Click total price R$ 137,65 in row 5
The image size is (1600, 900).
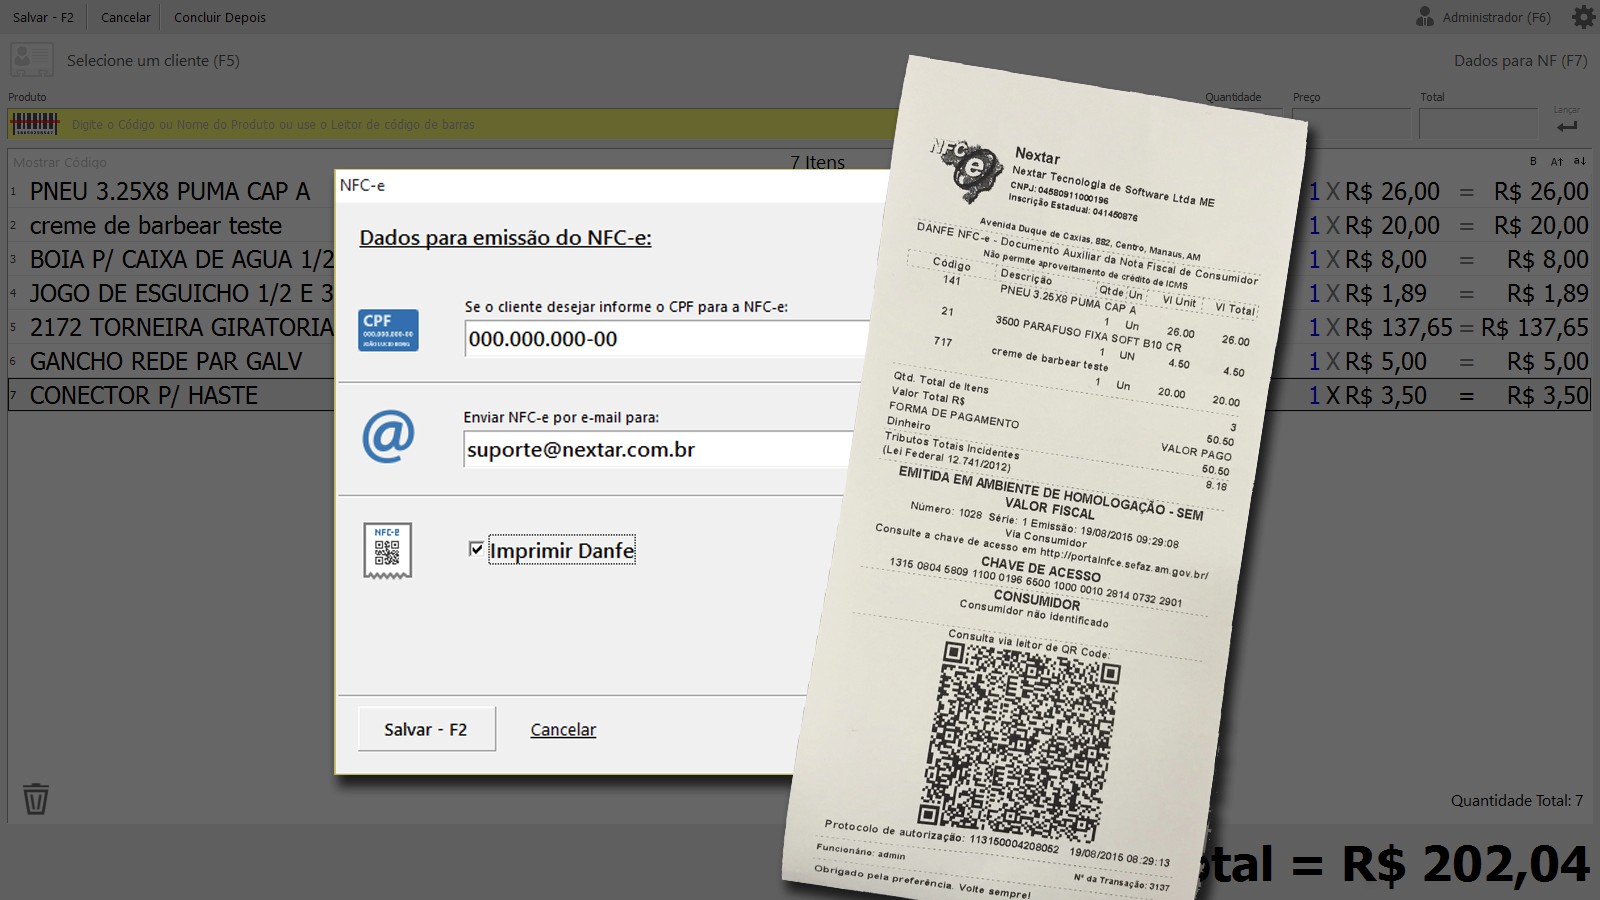tap(1535, 327)
